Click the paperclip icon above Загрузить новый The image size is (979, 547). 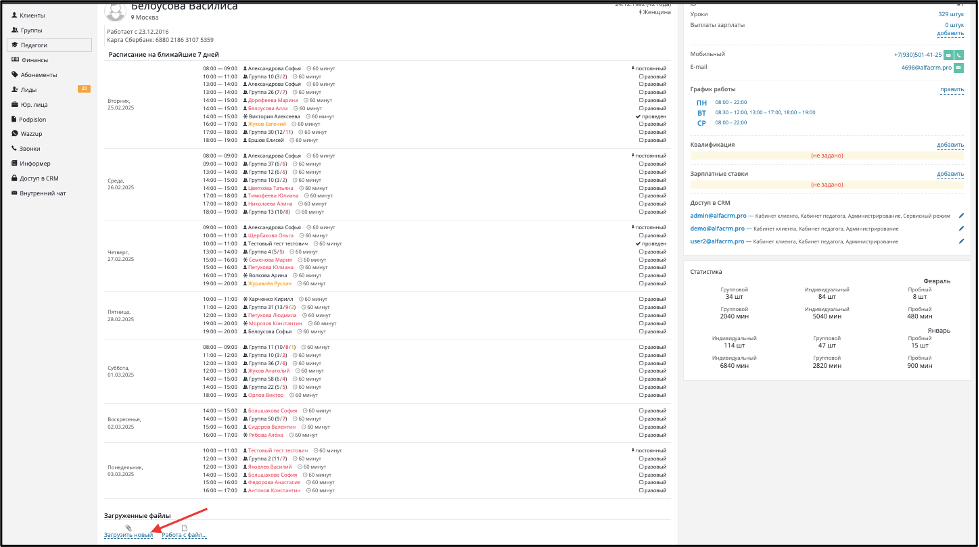pos(128,527)
